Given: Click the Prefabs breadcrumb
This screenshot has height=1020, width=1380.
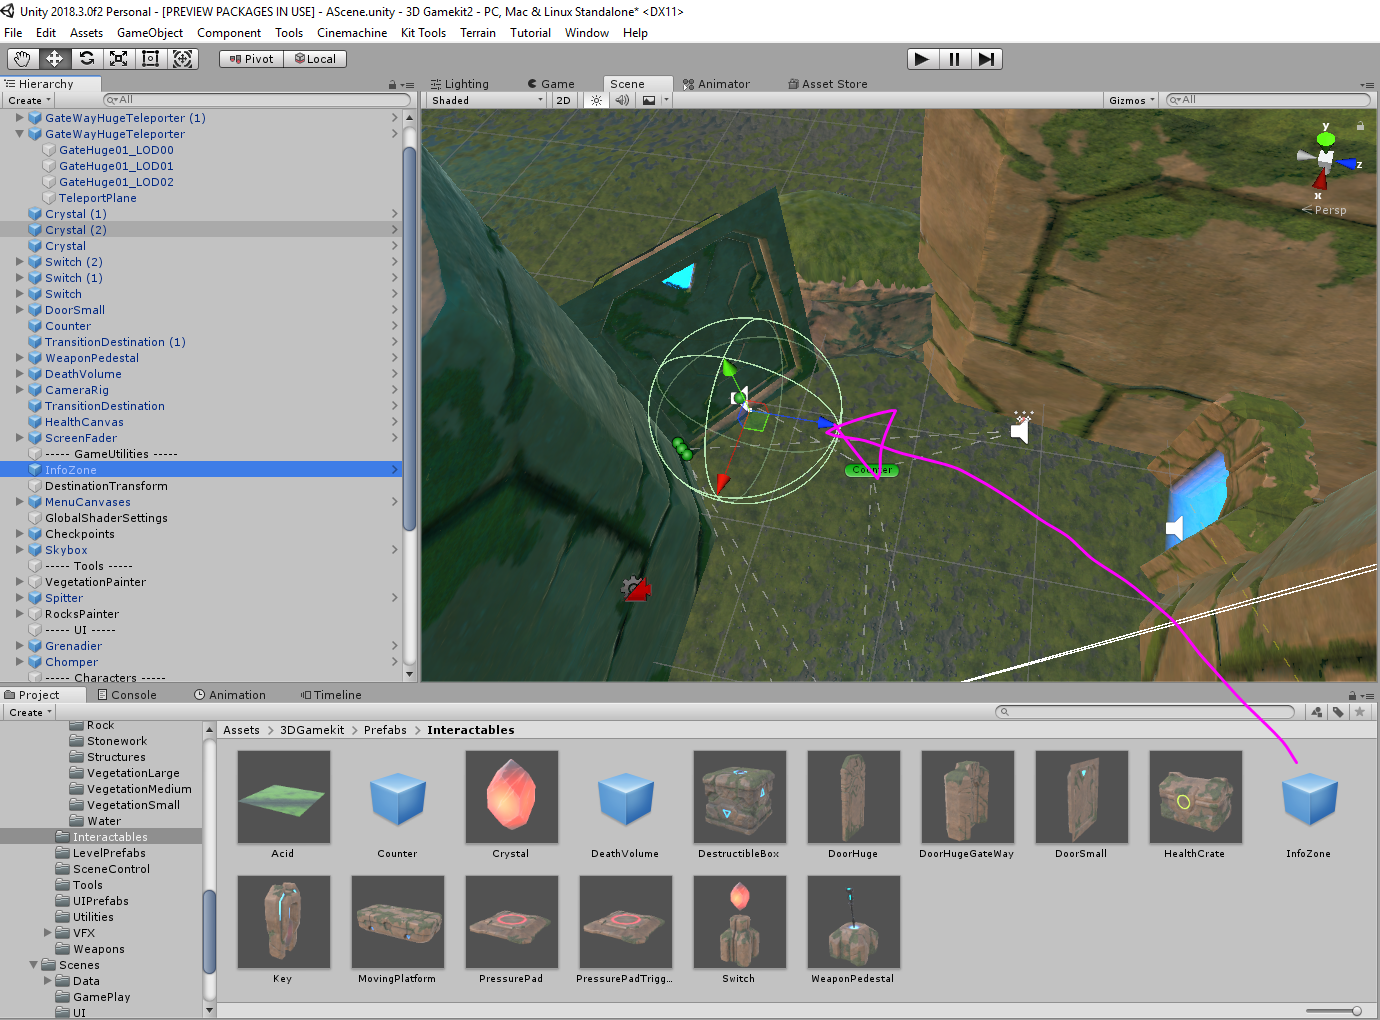Looking at the screenshot, I should tap(385, 730).
